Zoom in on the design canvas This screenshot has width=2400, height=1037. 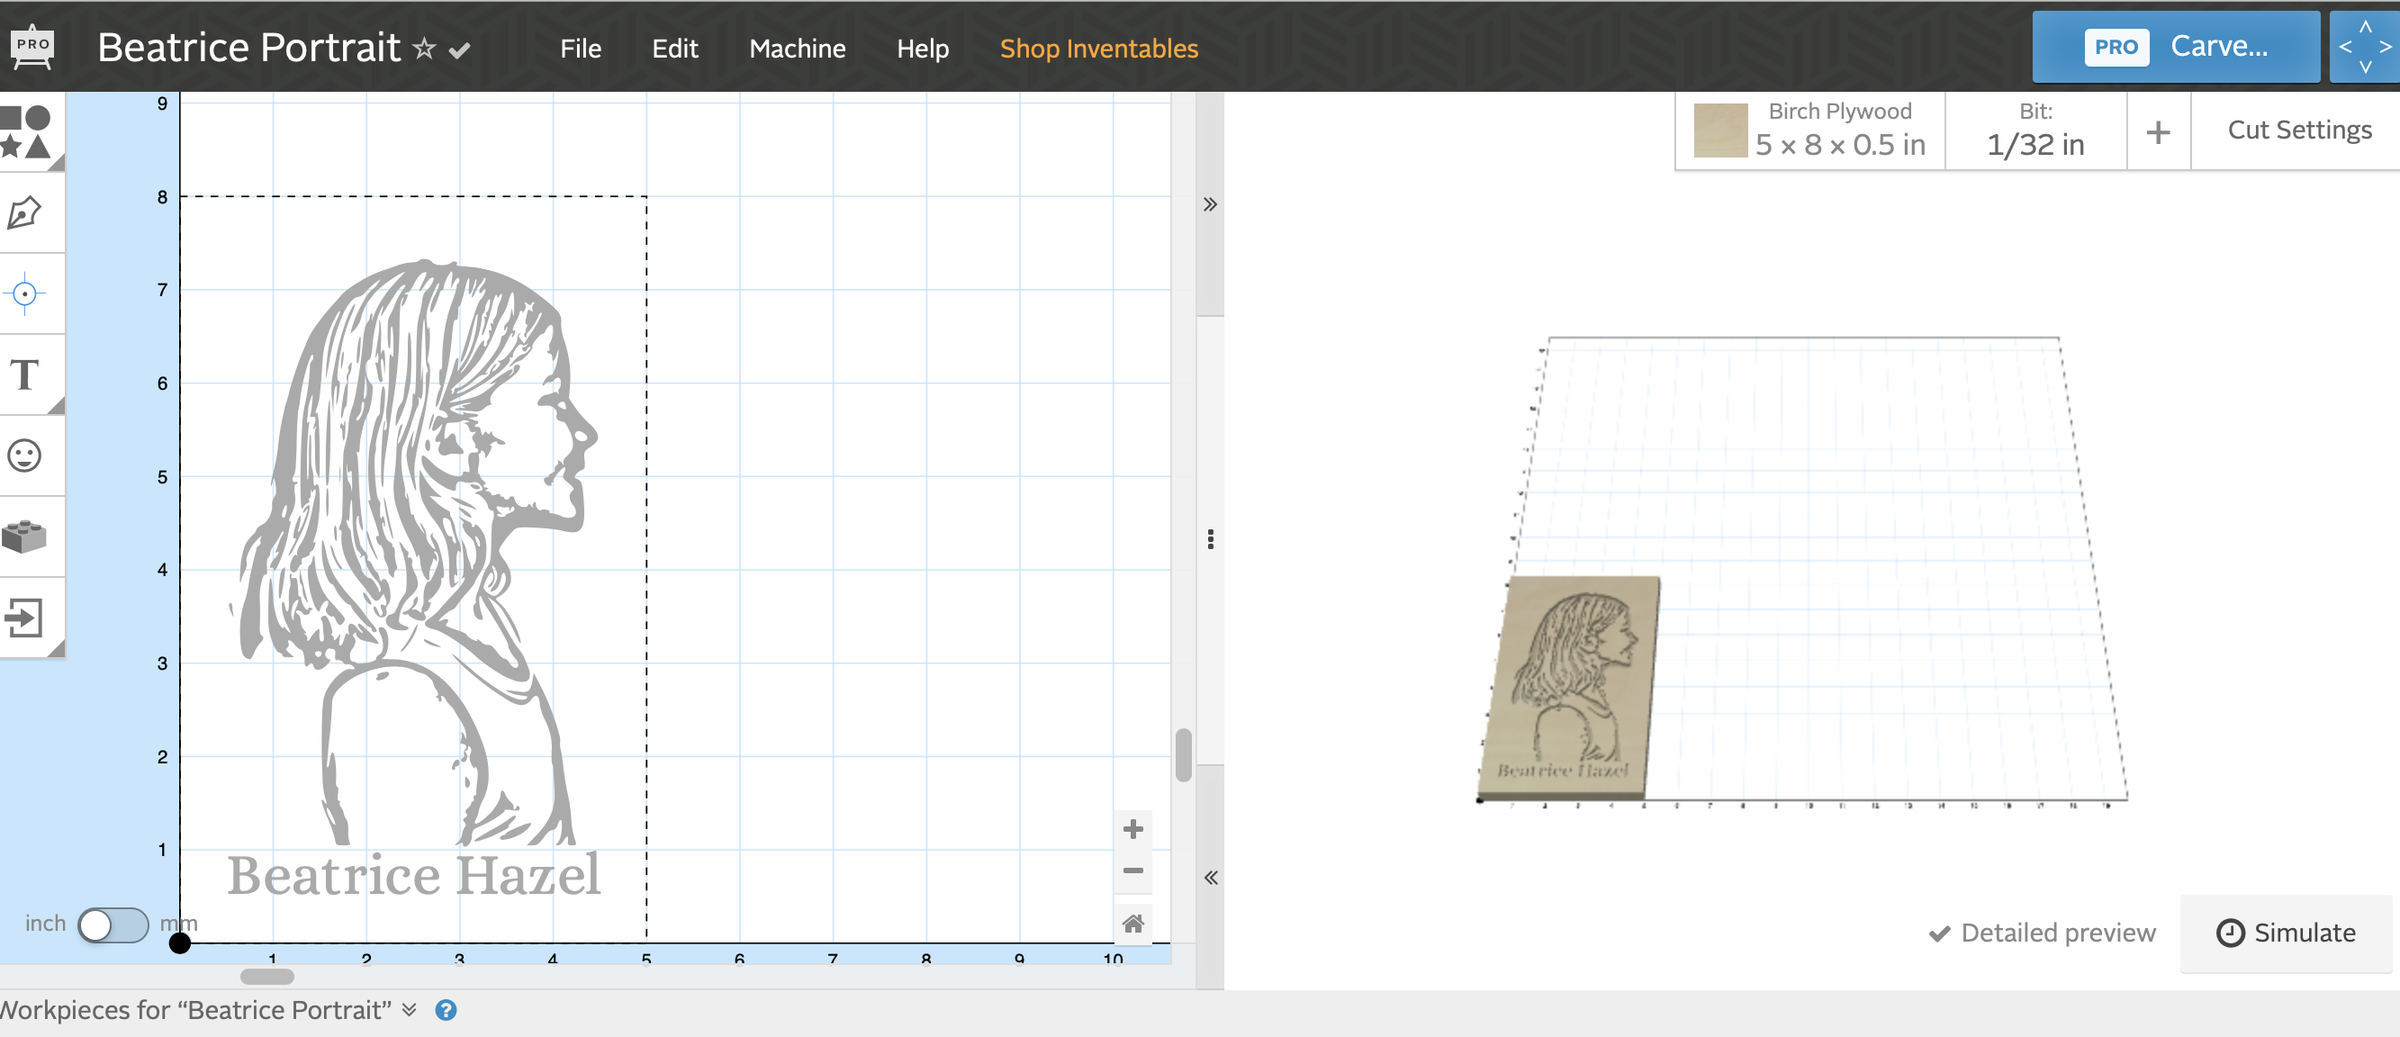click(x=1133, y=829)
